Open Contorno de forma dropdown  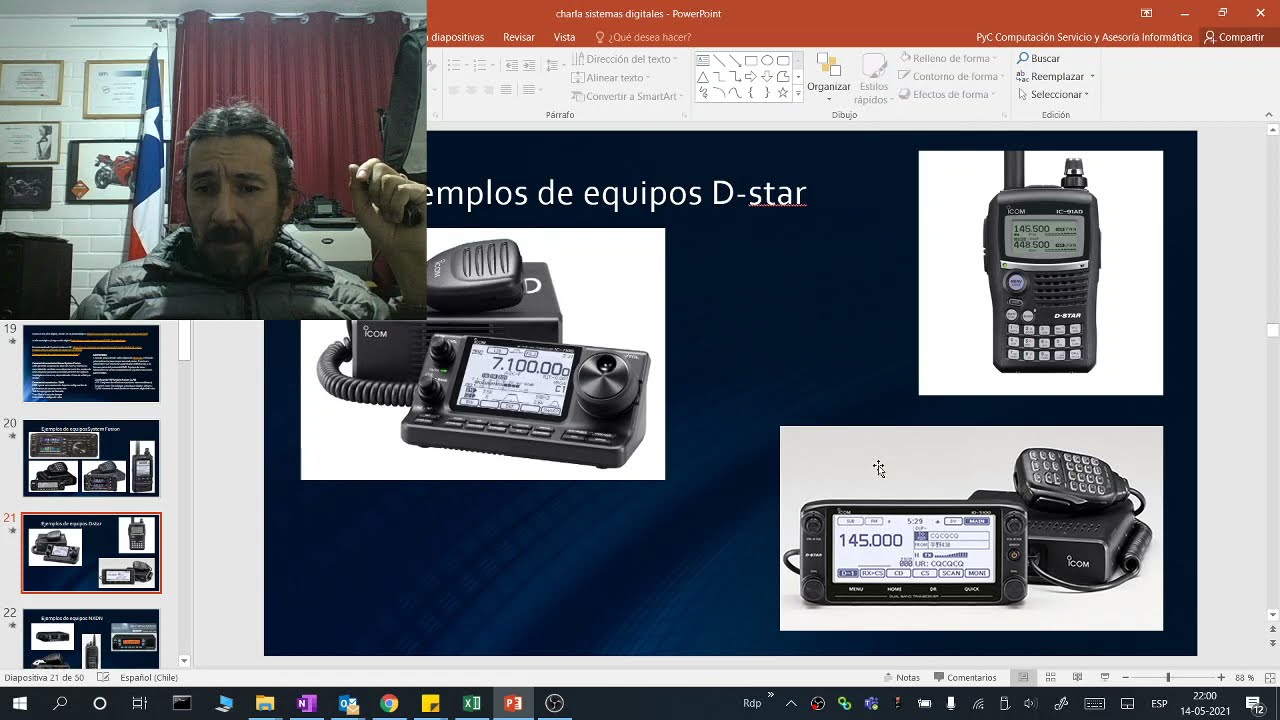952,76
